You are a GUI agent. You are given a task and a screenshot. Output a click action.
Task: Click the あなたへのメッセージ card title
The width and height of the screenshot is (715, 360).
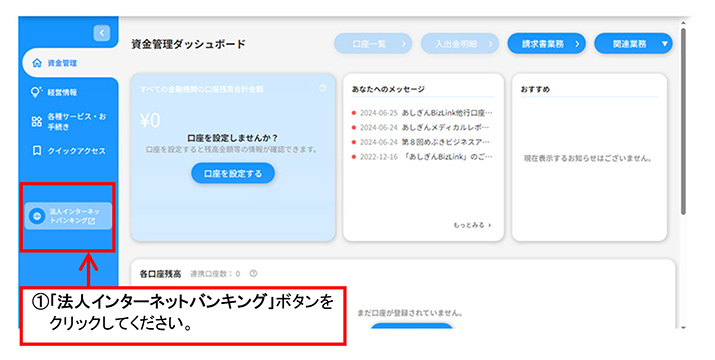[388, 89]
